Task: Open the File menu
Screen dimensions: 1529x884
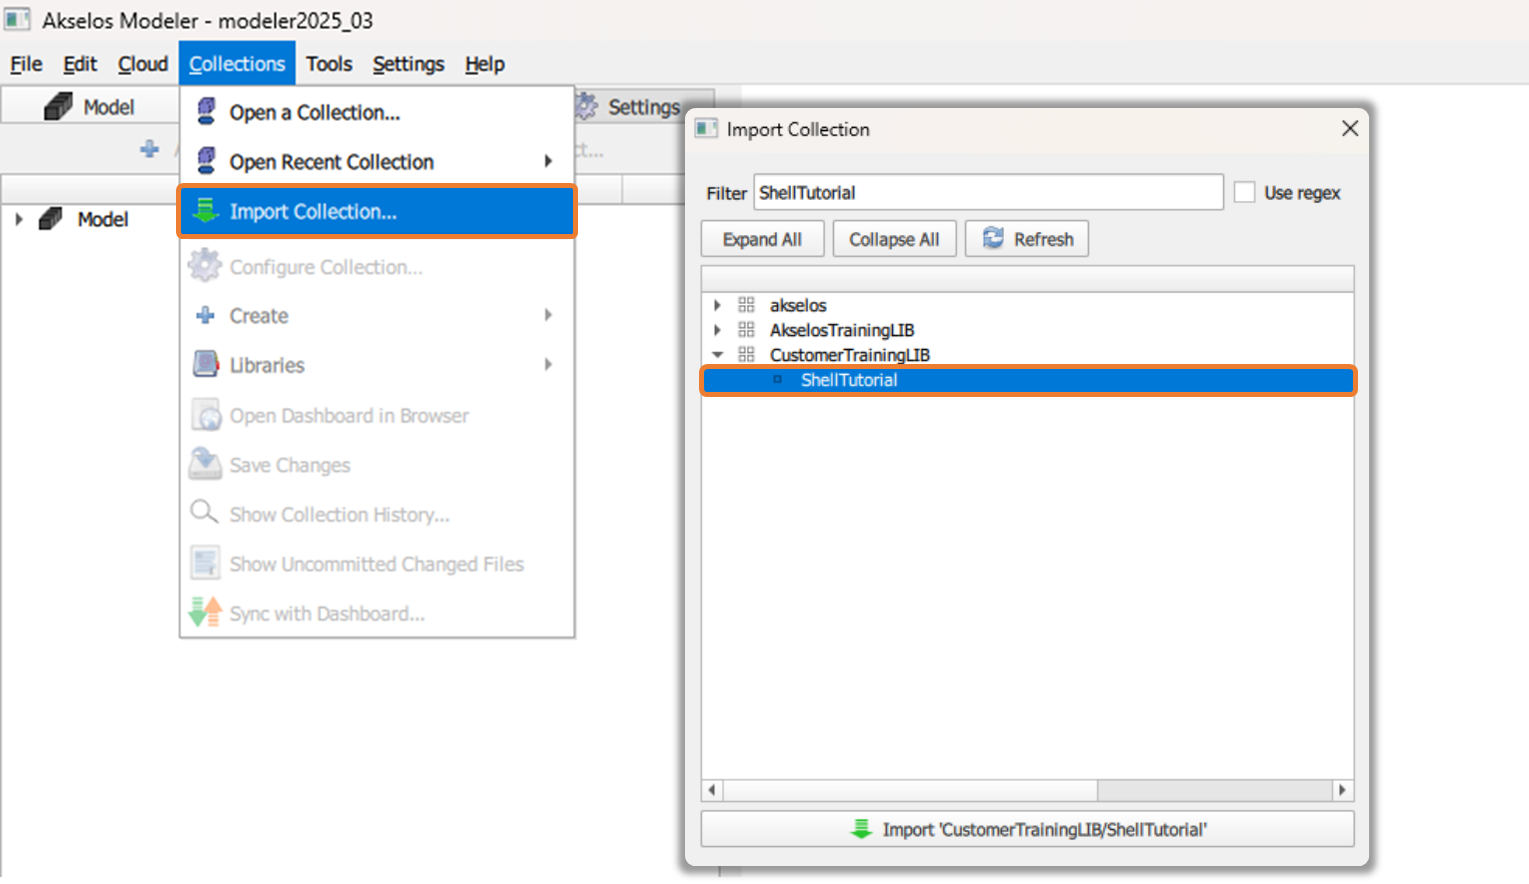Action: 26,64
